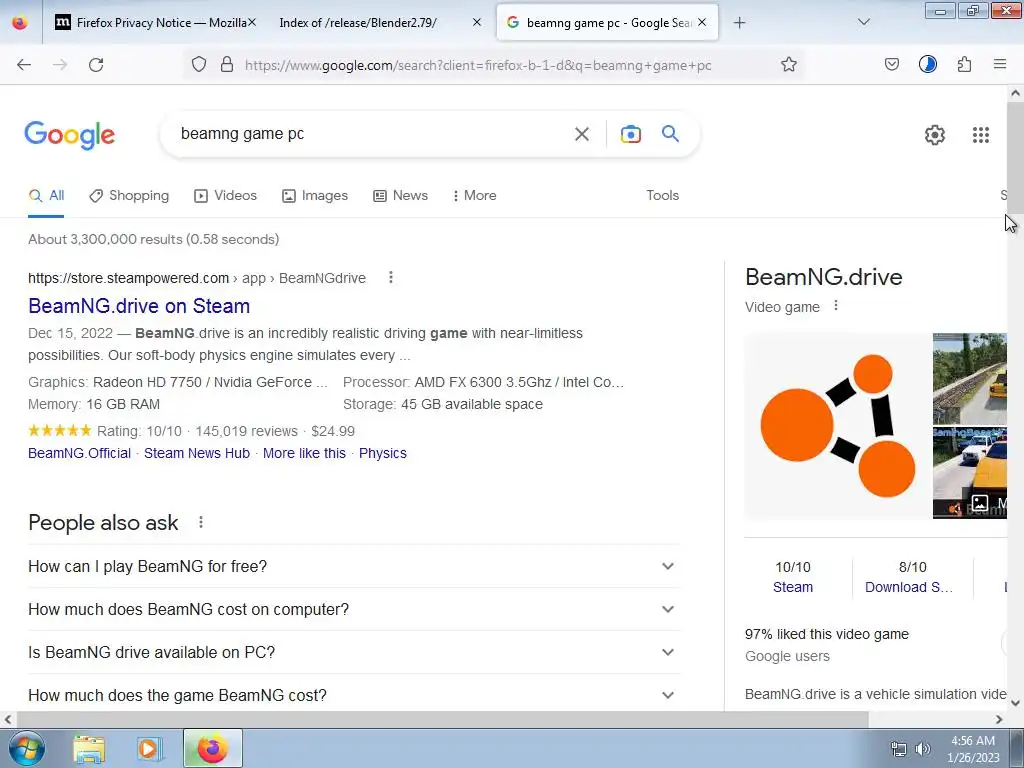The width and height of the screenshot is (1024, 768).
Task: Open the Steam 10/10 rating link
Action: 793,587
